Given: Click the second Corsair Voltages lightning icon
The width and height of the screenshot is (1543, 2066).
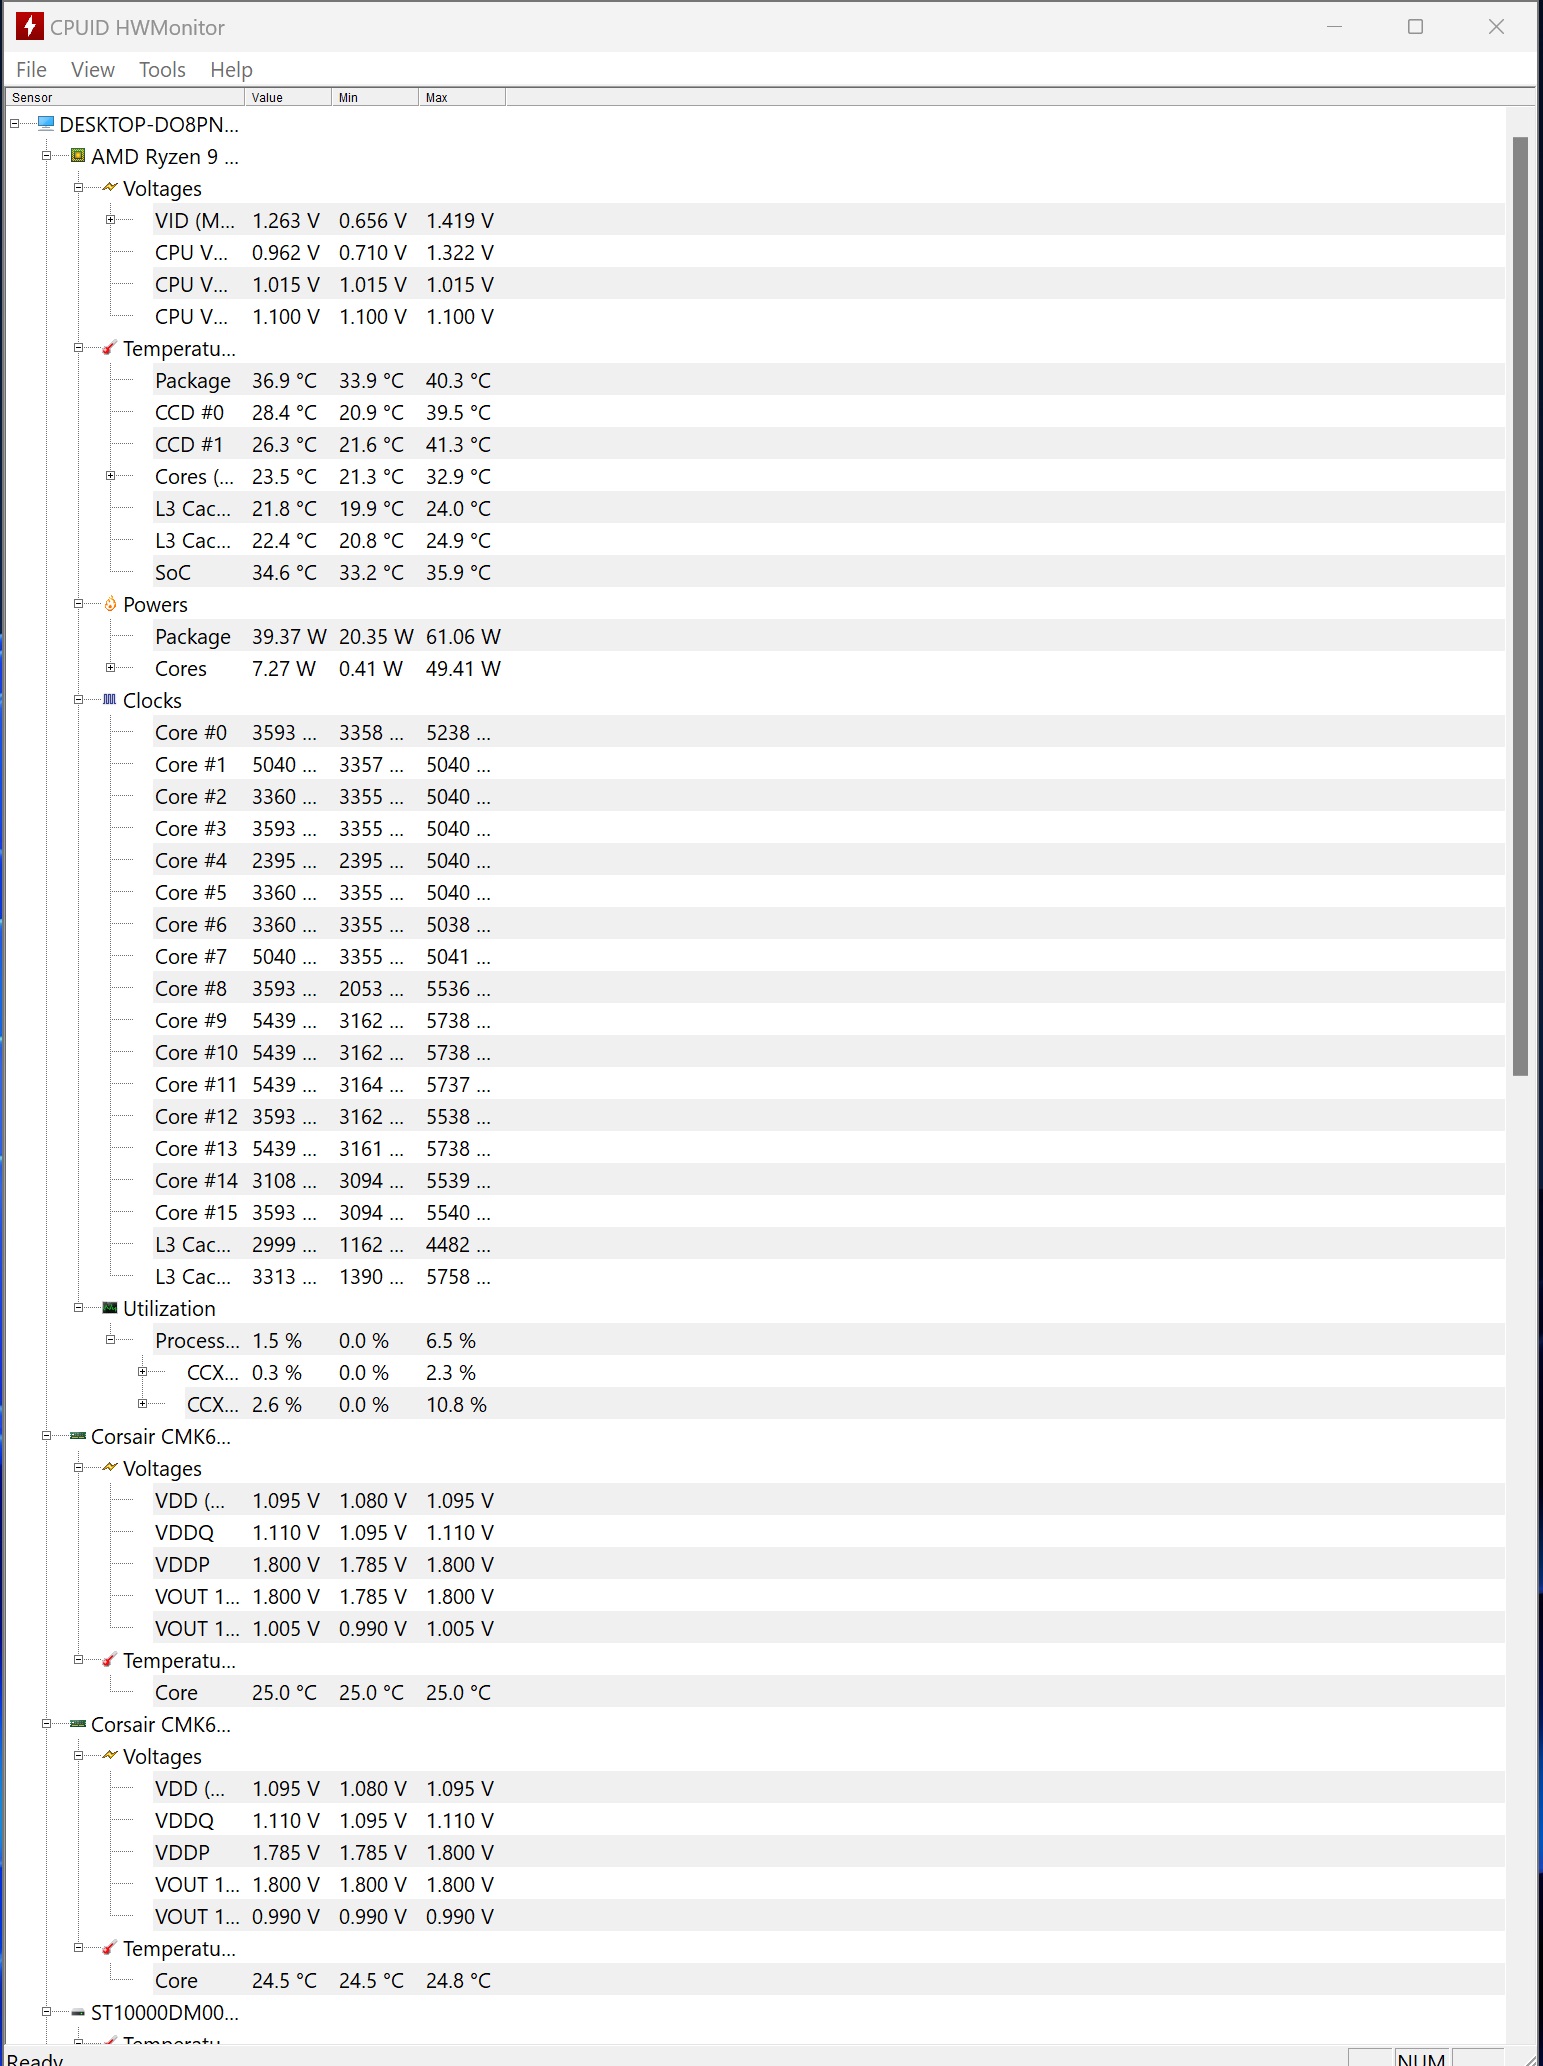Looking at the screenshot, I should pos(110,1756).
